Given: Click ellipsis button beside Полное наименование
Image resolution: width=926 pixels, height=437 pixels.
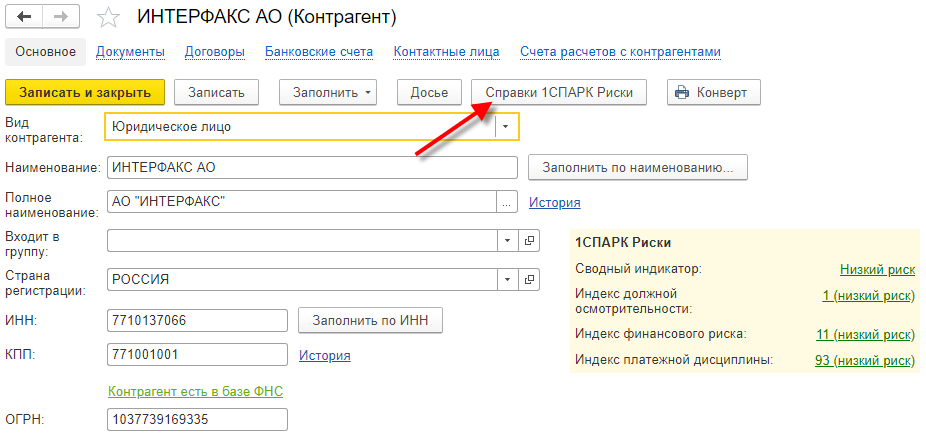Looking at the screenshot, I should pos(507,202).
